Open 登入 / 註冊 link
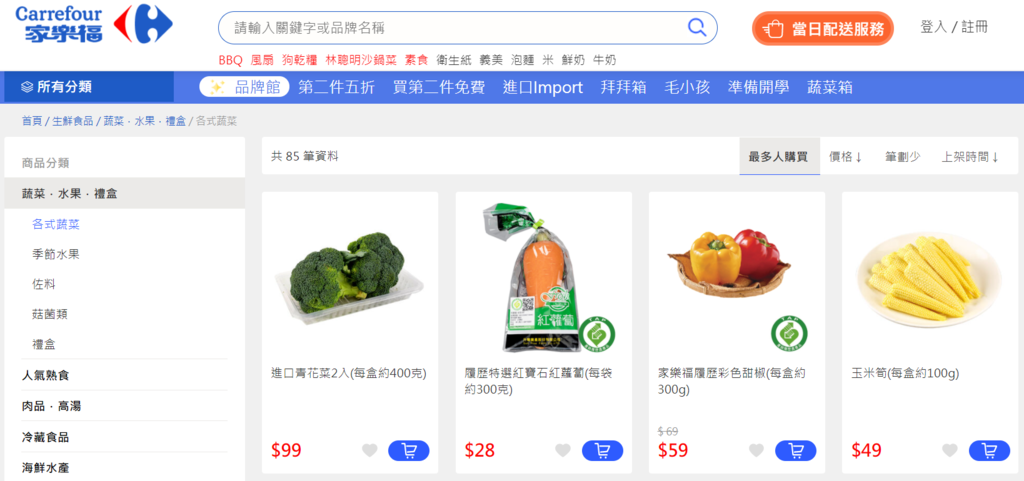 pos(954,27)
